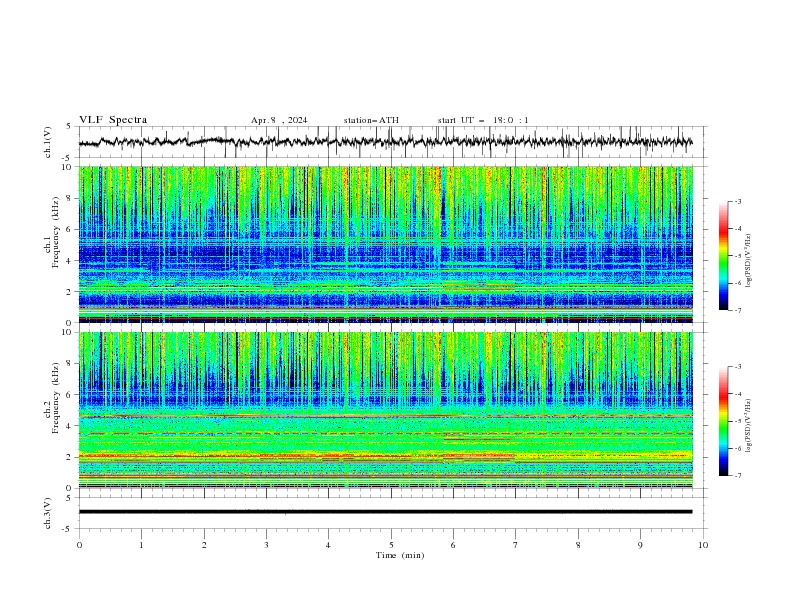Click lower colorbar tick label "-3"
The width and height of the screenshot is (792, 612).
[737, 367]
